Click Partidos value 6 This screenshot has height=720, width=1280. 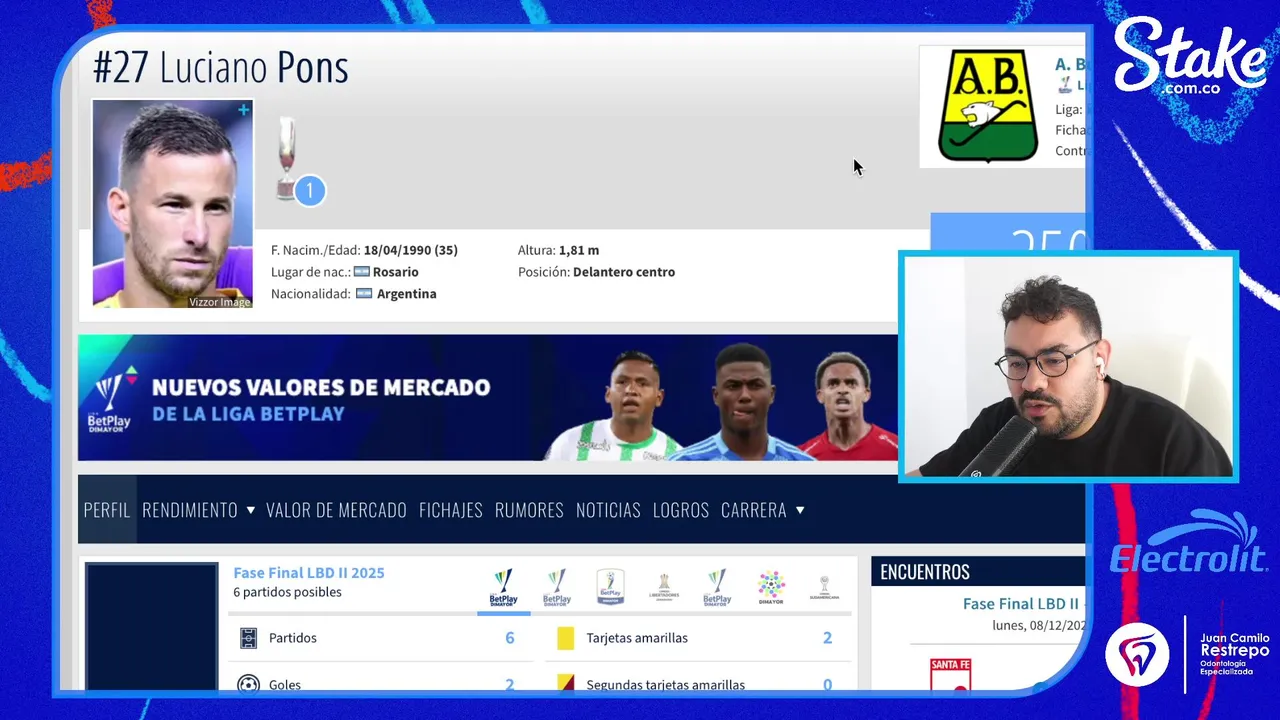pos(509,638)
